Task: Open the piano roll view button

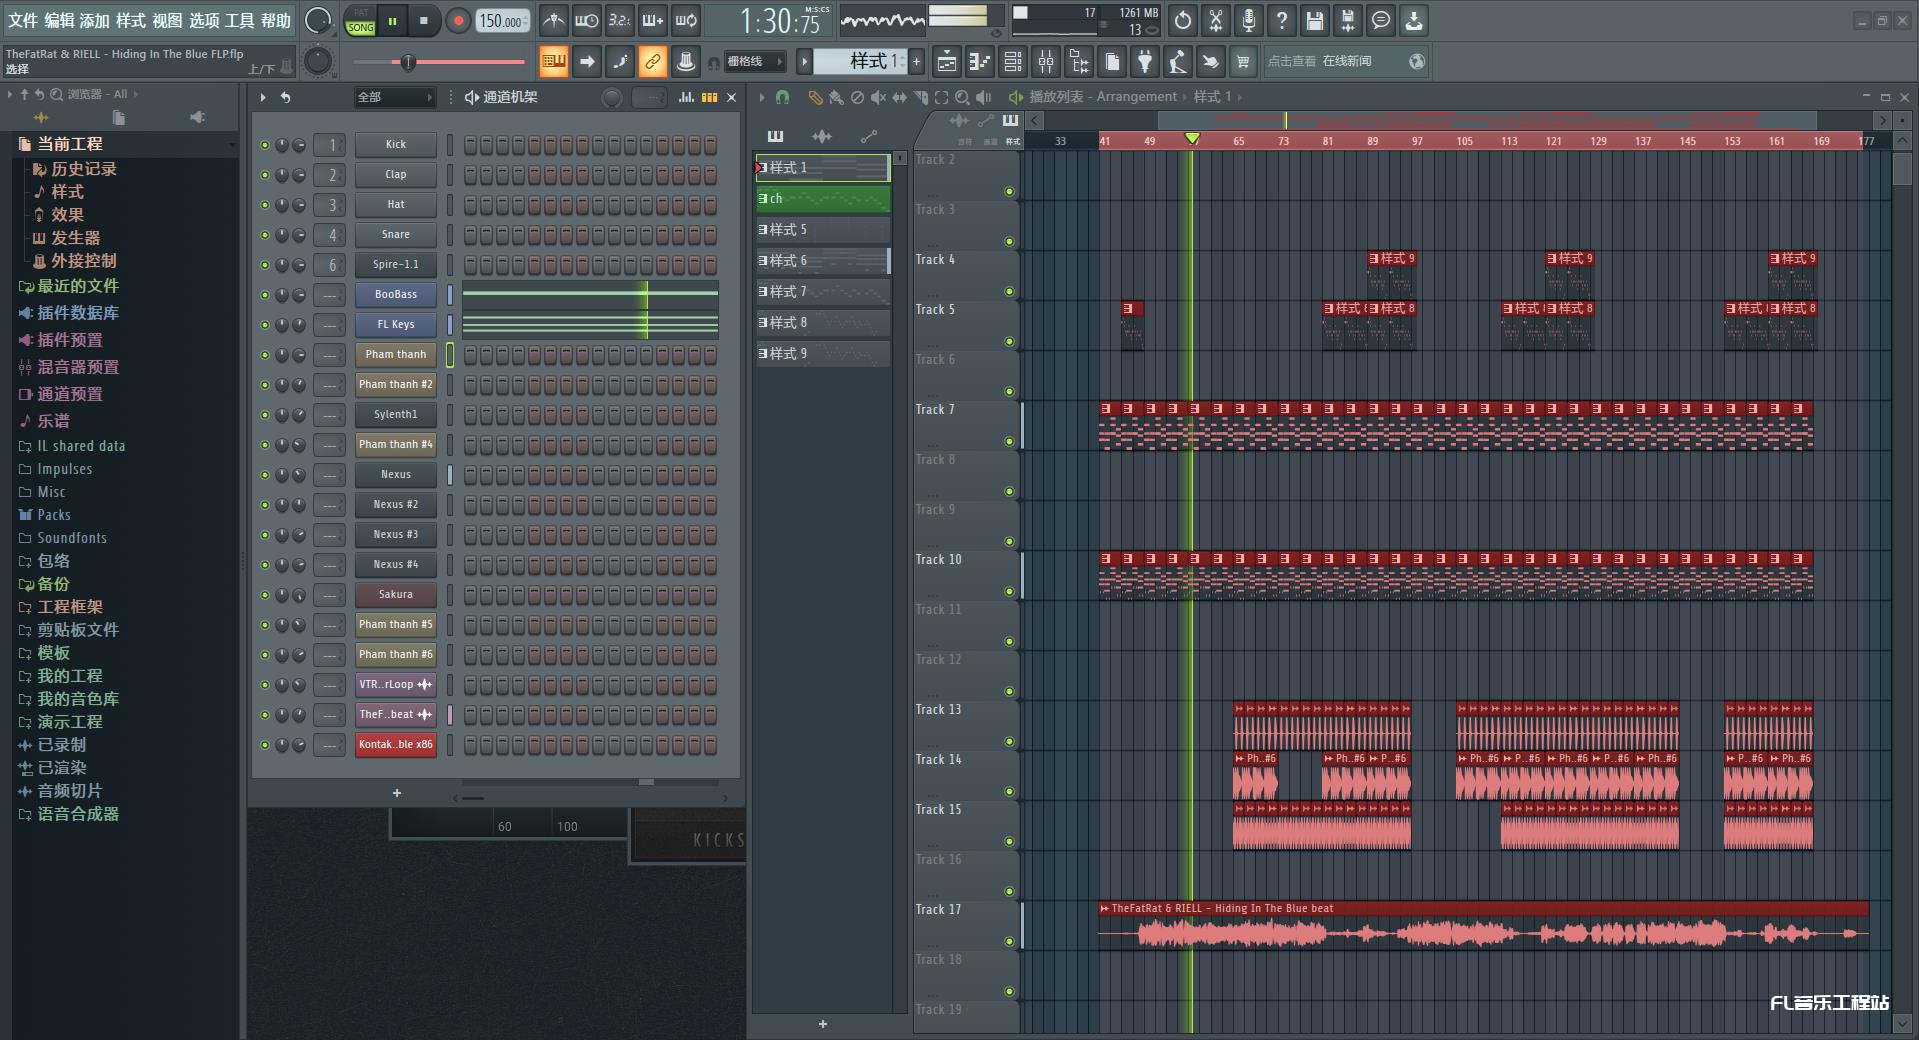Action: [x=979, y=62]
